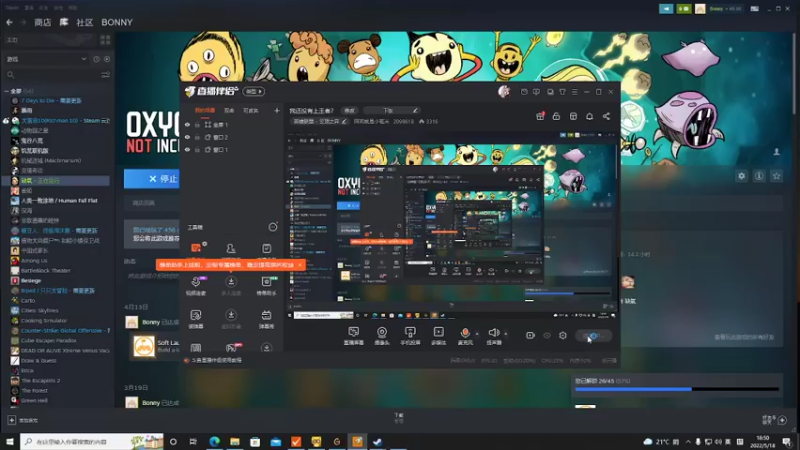Image resolution: width=800 pixels, height=450 pixels.
Task: Open 视频连麦 tool in toolbox
Action: [x=196, y=286]
